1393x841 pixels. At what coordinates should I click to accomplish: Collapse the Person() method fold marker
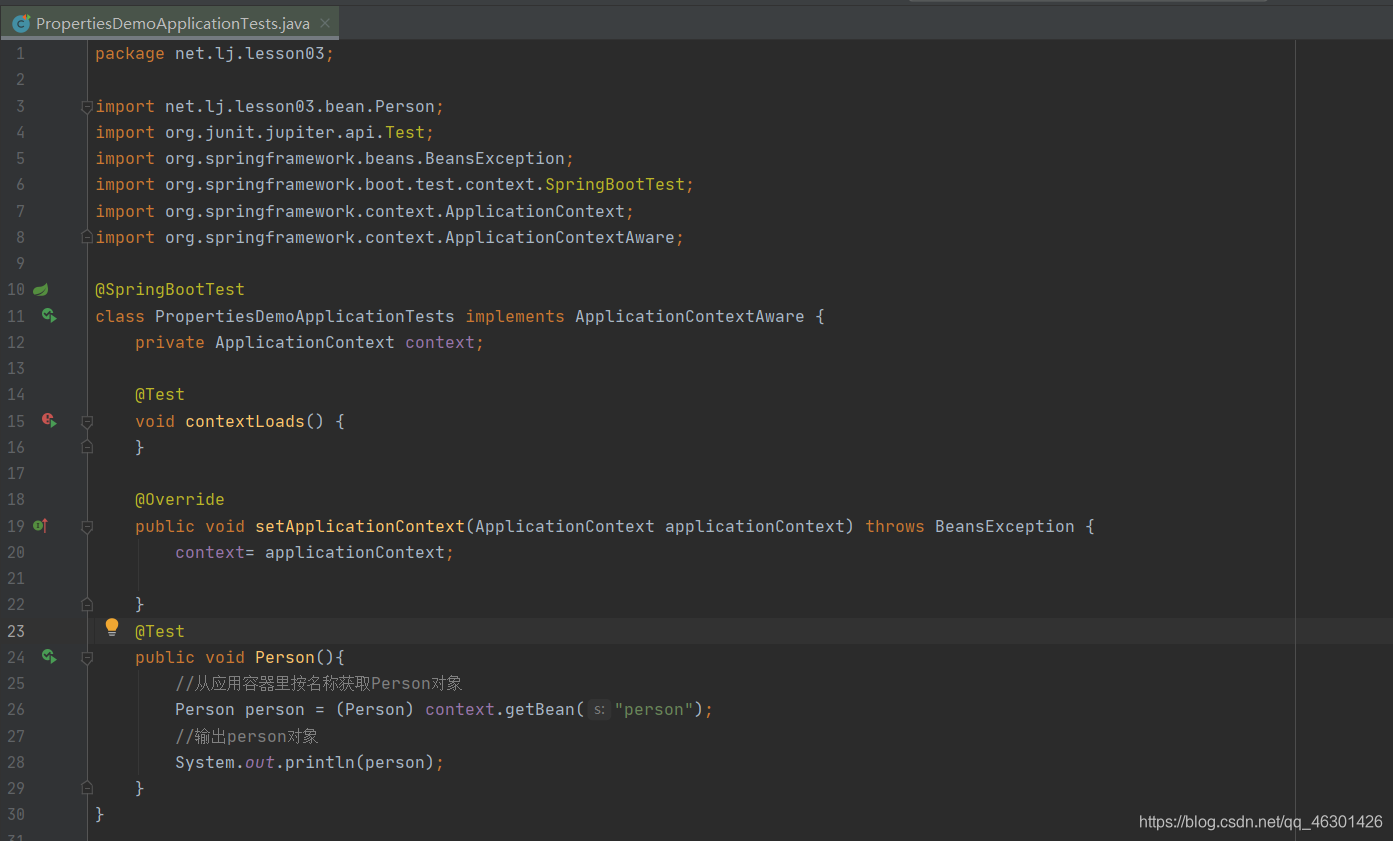87,658
